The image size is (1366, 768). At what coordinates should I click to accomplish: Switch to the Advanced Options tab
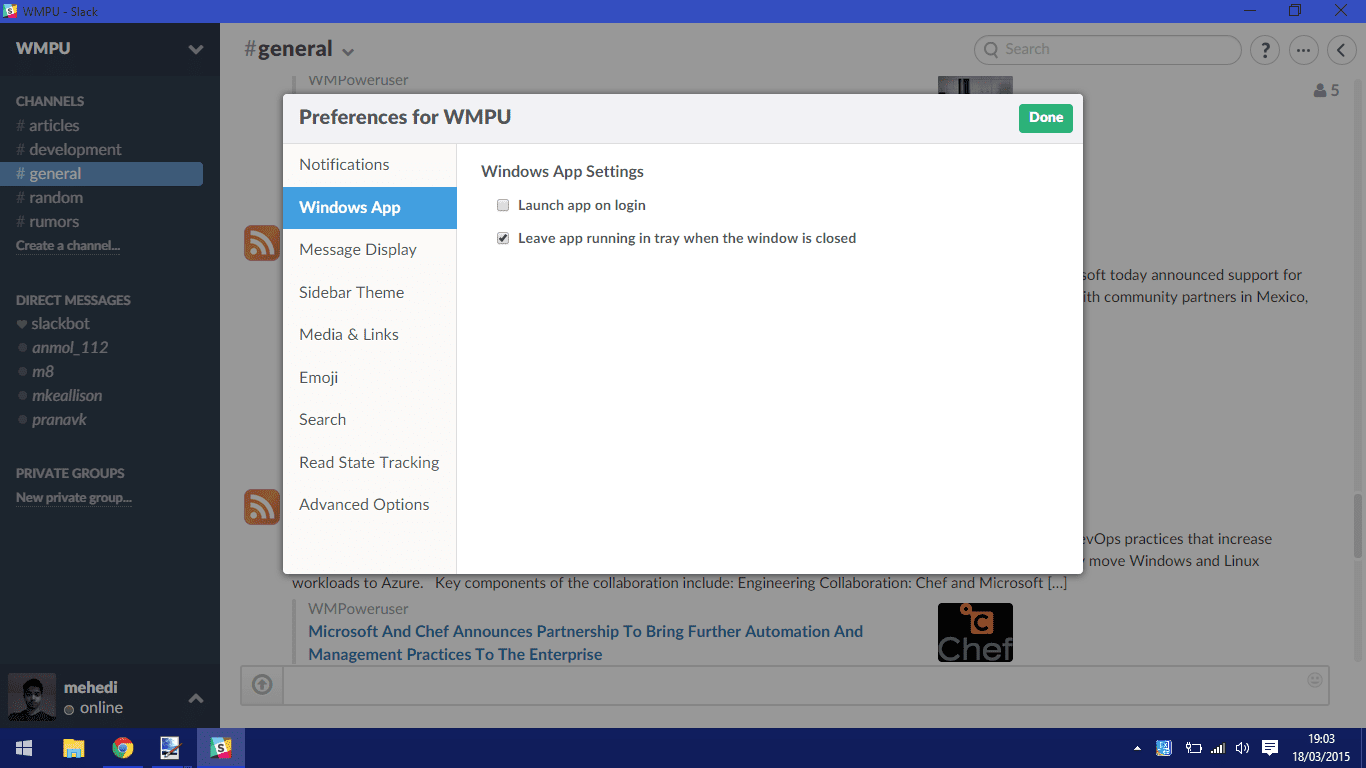pyautogui.click(x=370, y=505)
